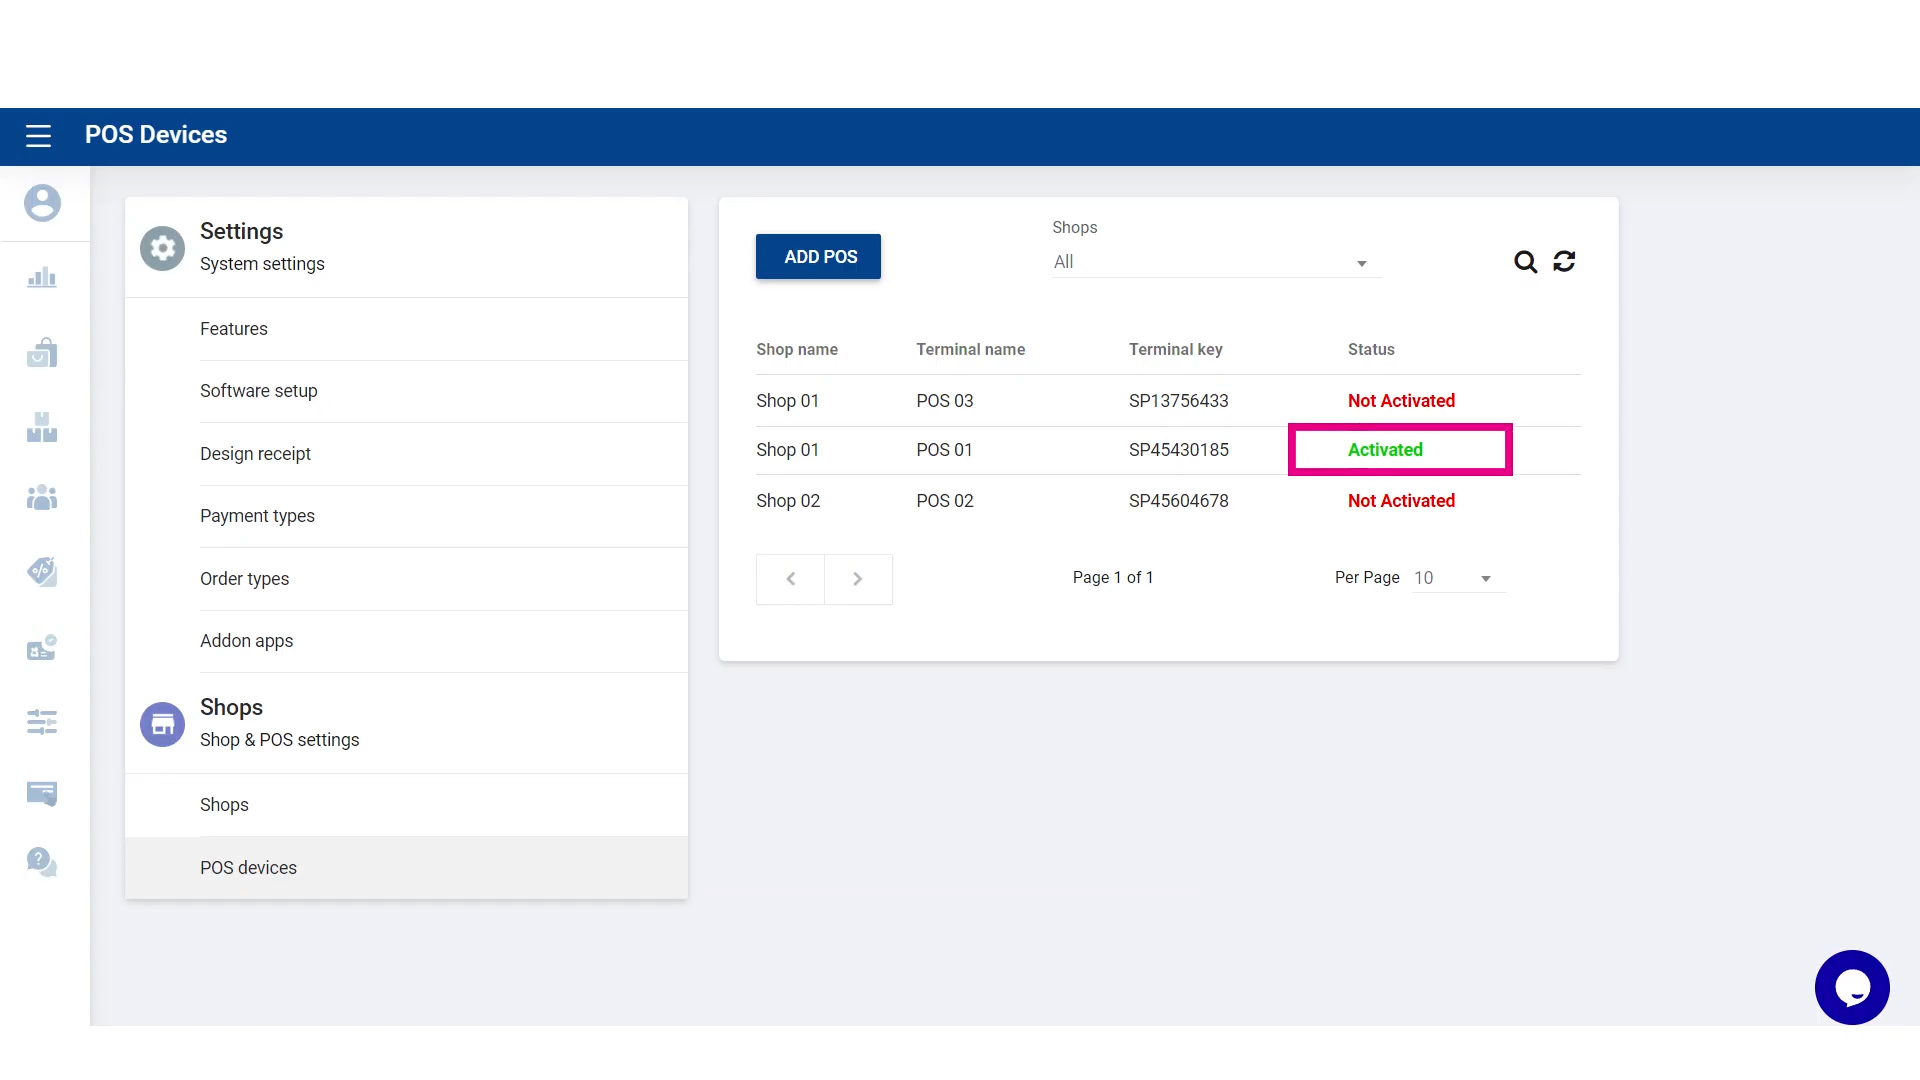Open the chat support bubble
Image resolution: width=1920 pixels, height=1080 pixels.
(1852, 987)
